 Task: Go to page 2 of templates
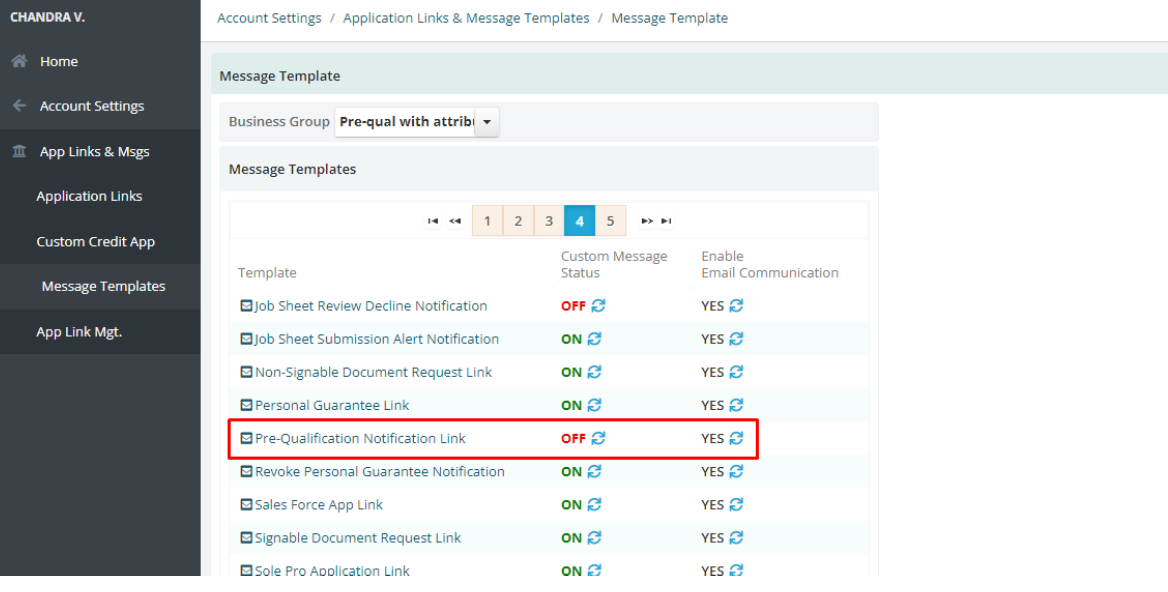518,221
